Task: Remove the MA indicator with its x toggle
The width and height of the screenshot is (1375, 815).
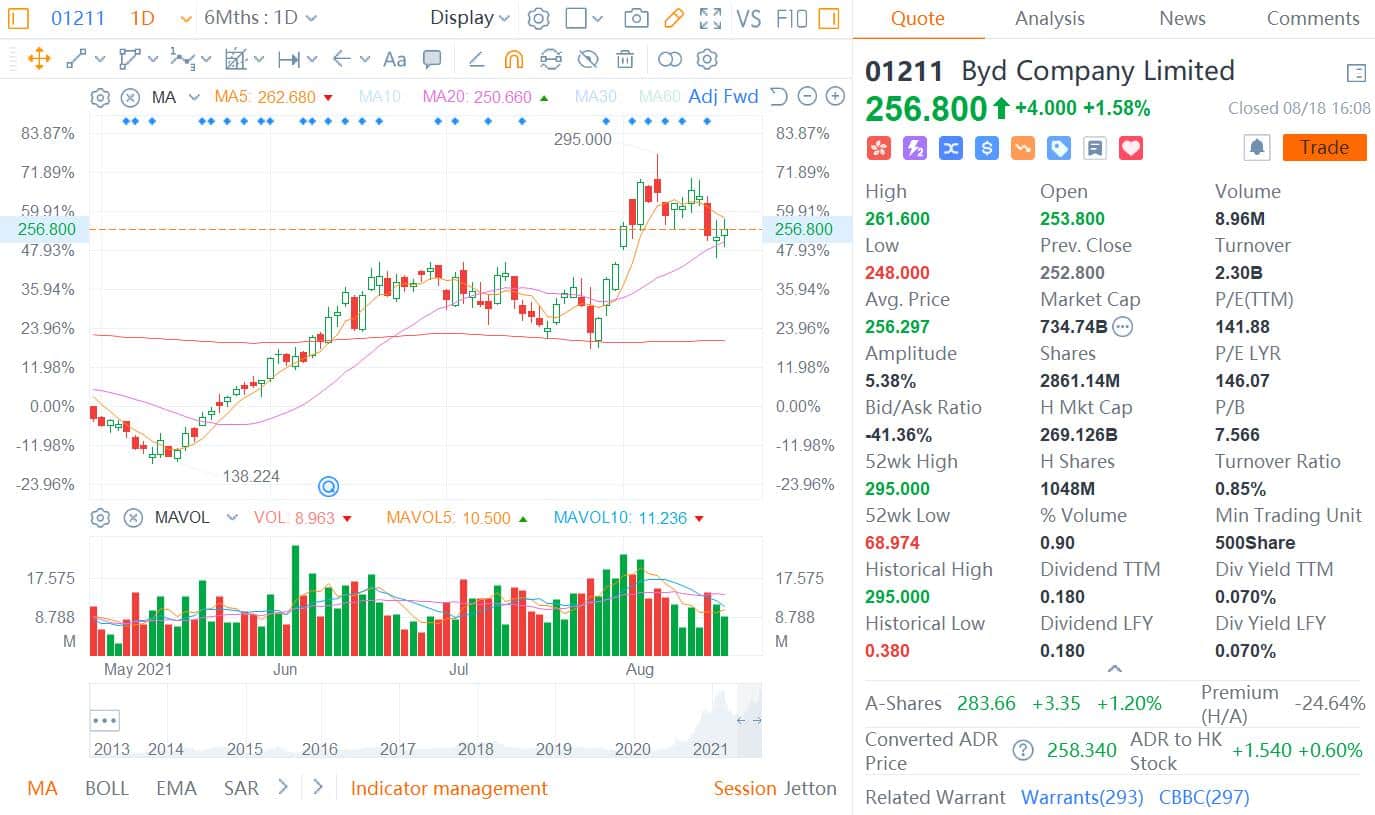Action: pos(131,96)
